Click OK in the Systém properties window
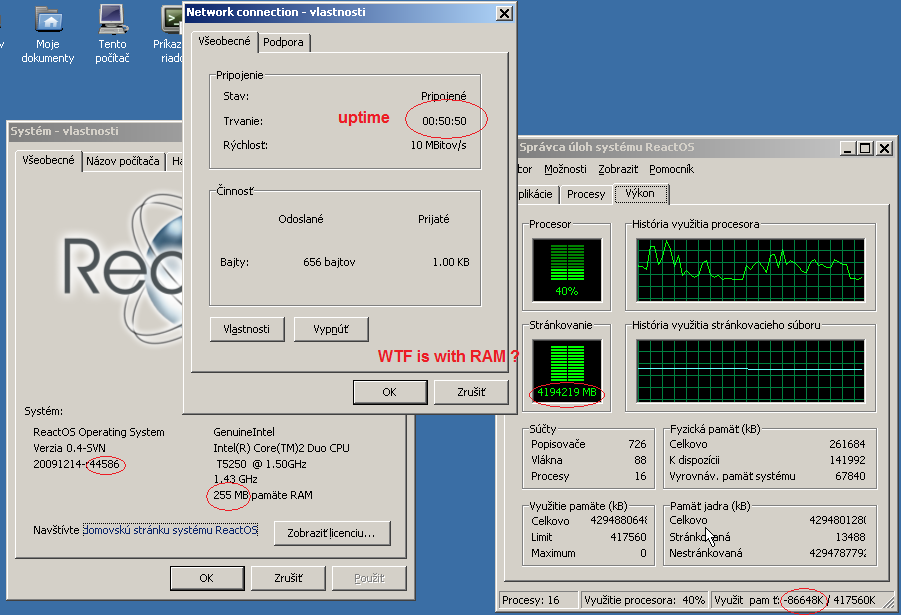This screenshot has width=901, height=615. click(207, 578)
